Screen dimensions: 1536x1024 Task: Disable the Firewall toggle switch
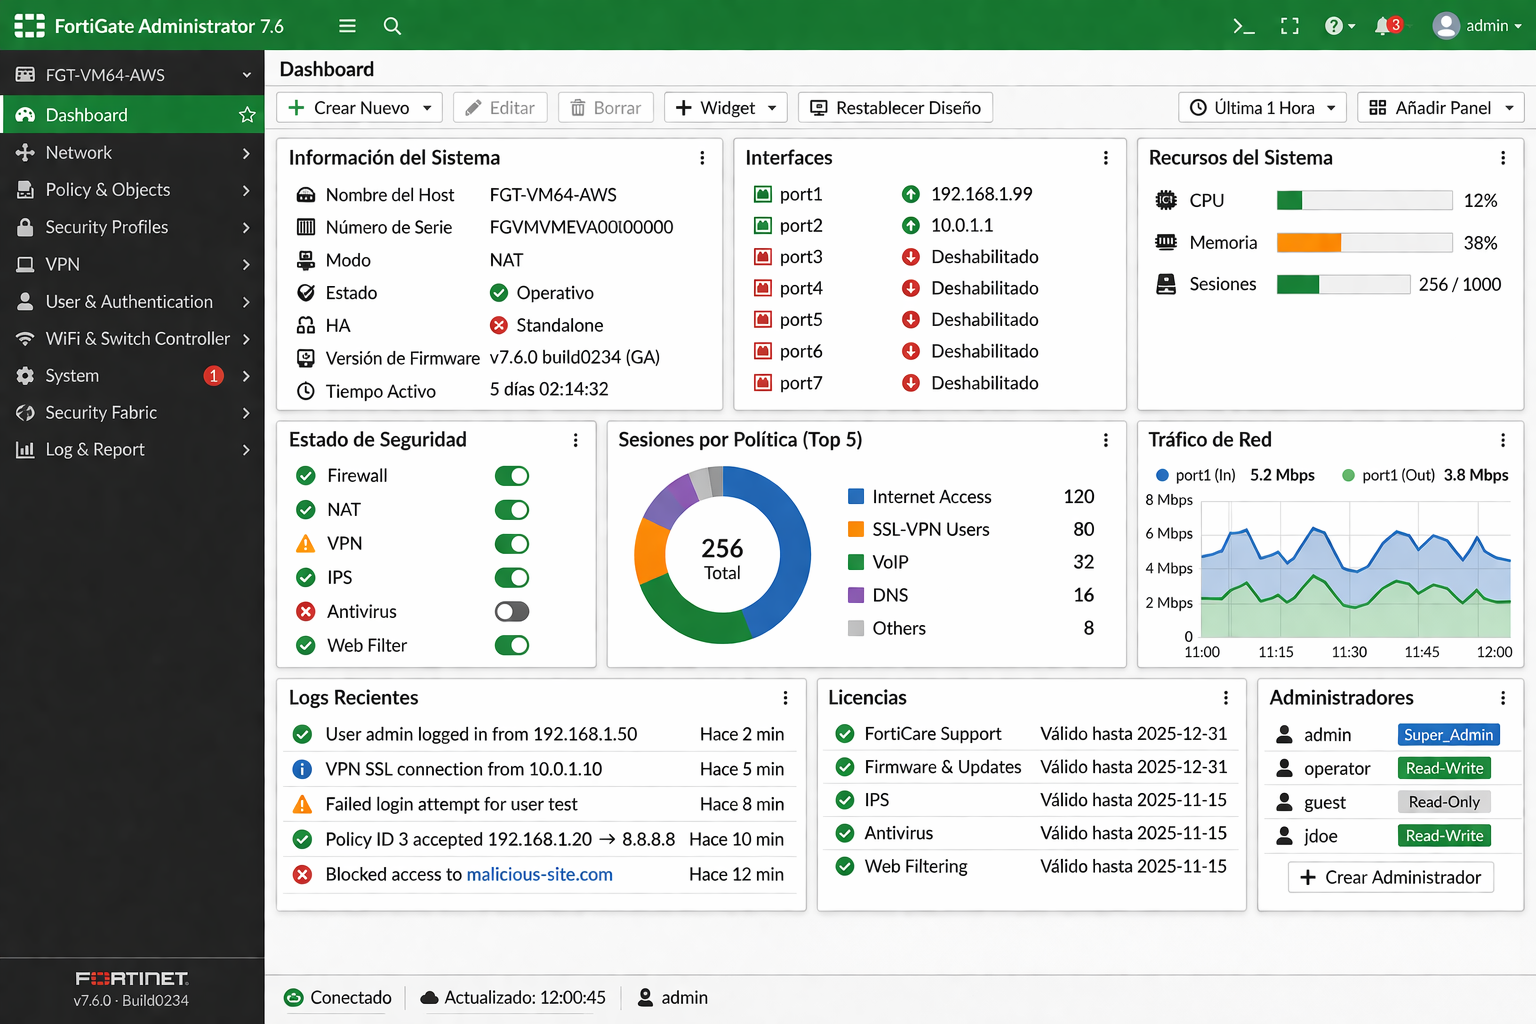[512, 476]
